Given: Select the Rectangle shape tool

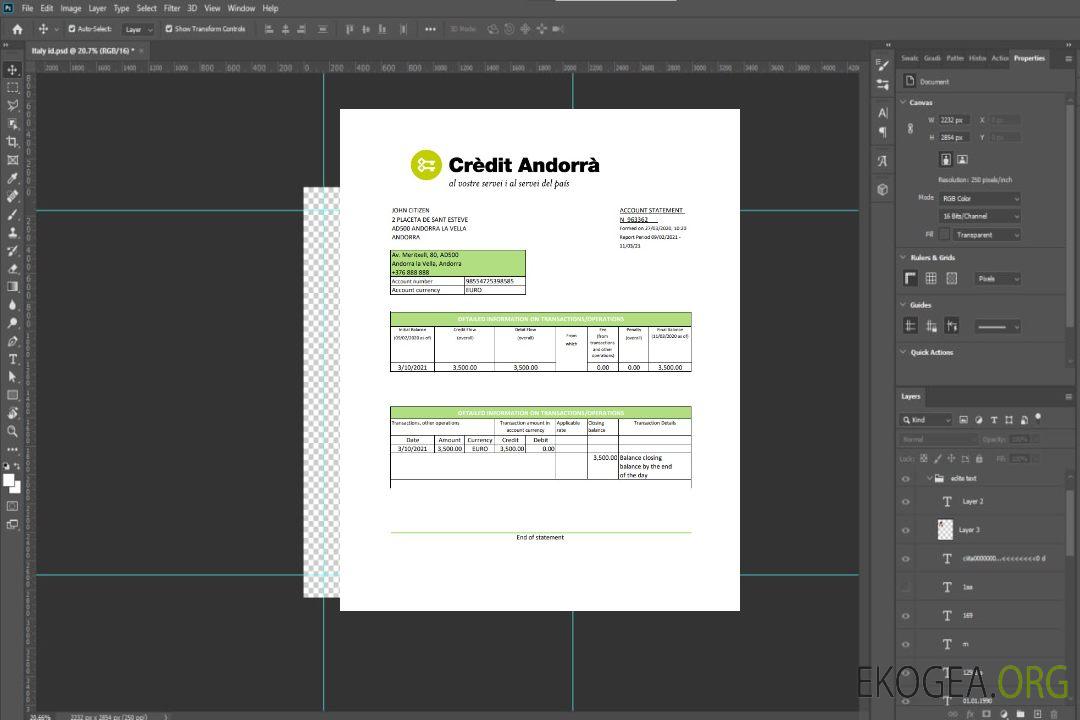Looking at the screenshot, I should point(12,395).
